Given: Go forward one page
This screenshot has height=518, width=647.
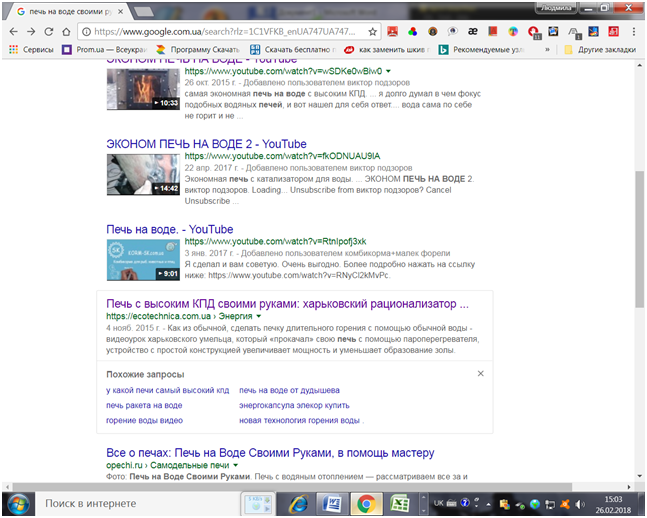Looking at the screenshot, I should [31, 32].
